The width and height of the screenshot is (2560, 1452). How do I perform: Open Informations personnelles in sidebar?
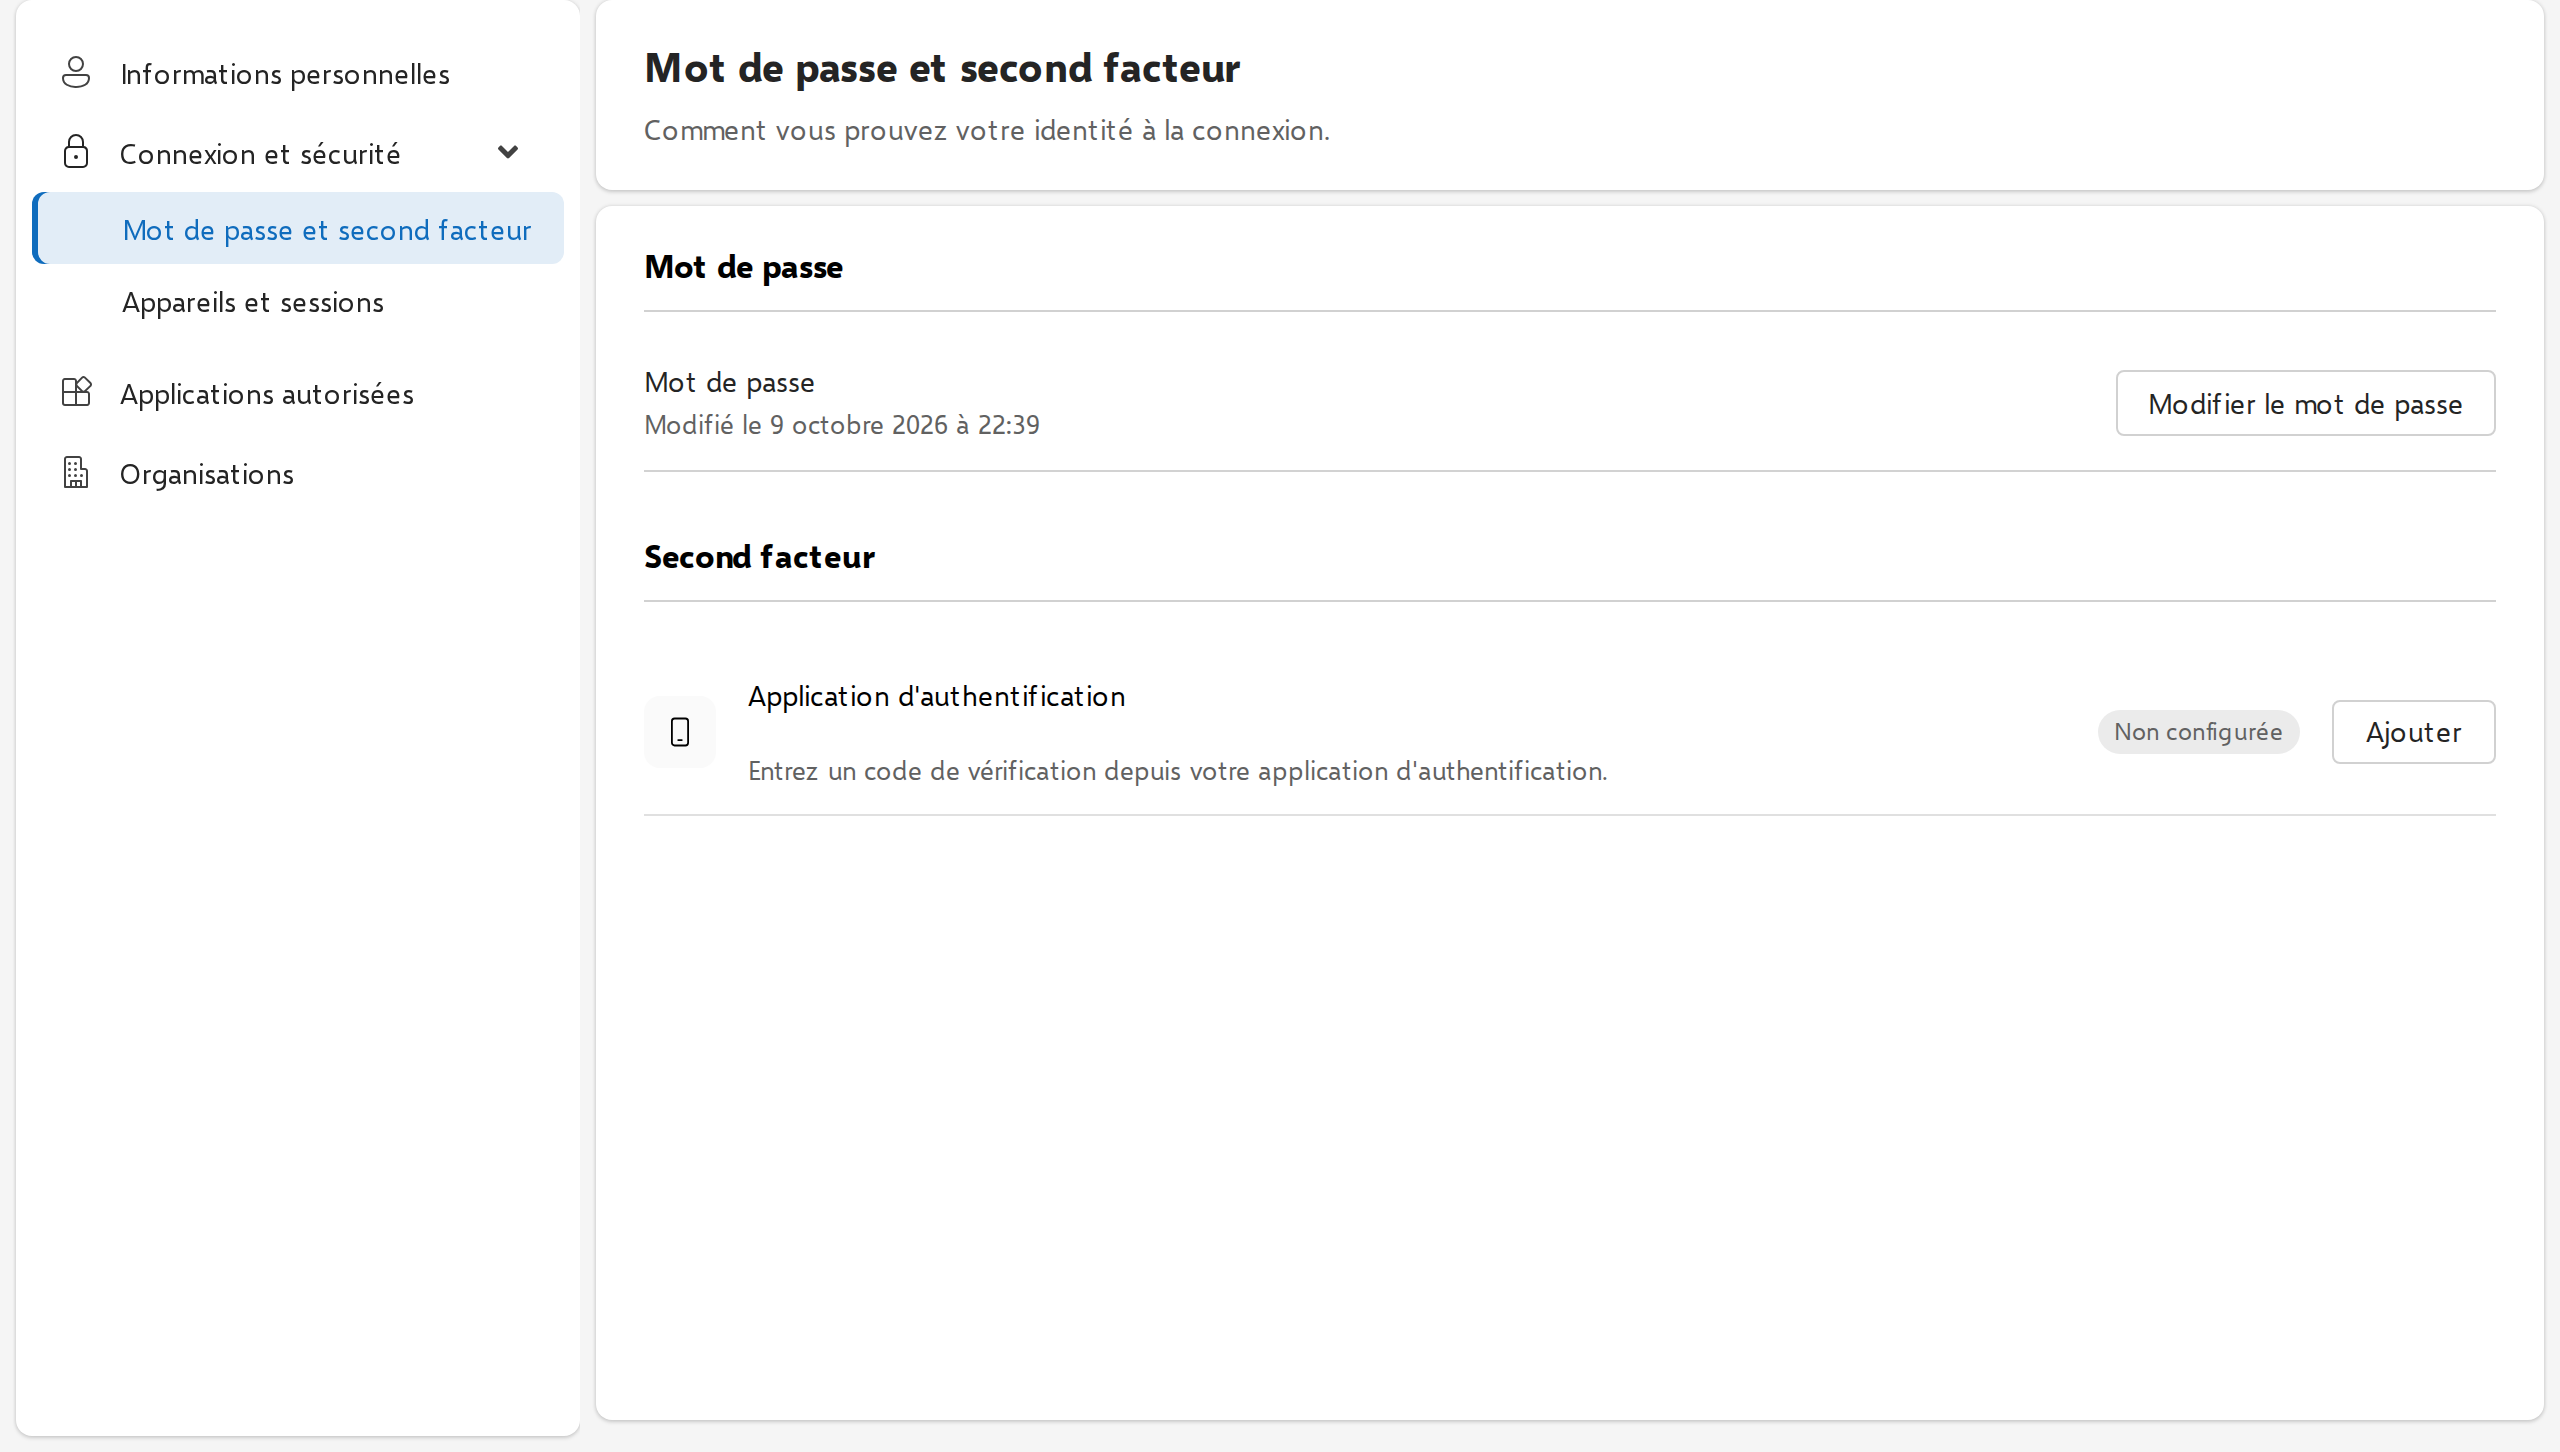[x=298, y=74]
